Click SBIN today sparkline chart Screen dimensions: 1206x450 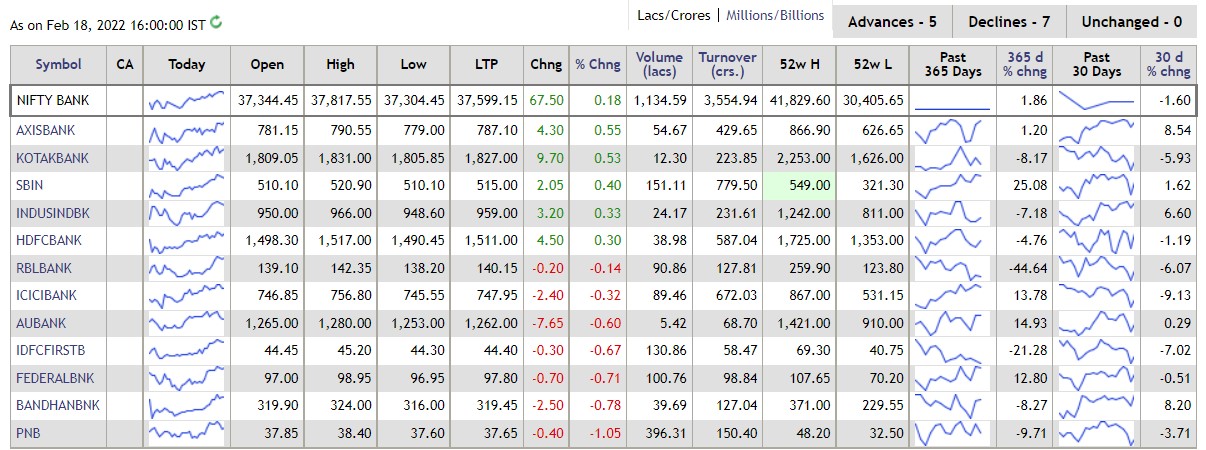[x=186, y=185]
